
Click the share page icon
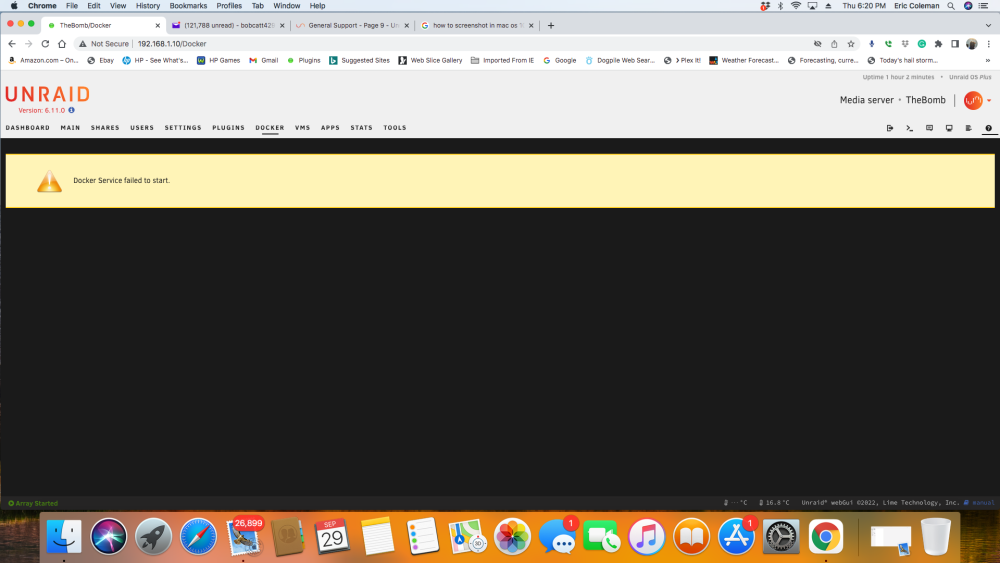click(834, 43)
